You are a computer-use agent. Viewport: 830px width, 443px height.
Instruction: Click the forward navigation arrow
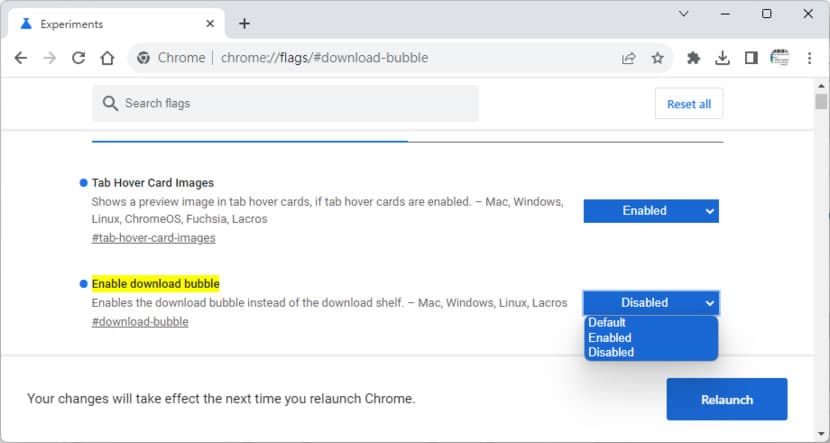[49, 58]
